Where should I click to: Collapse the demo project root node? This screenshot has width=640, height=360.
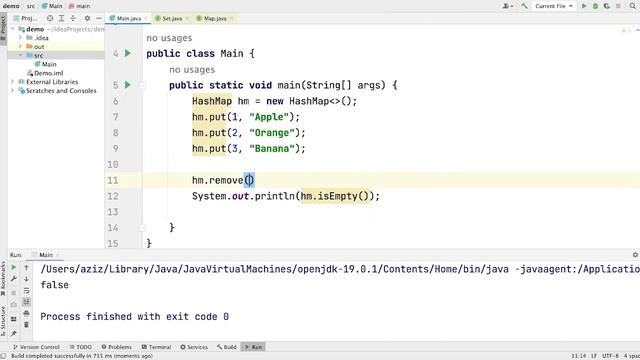coord(13,29)
